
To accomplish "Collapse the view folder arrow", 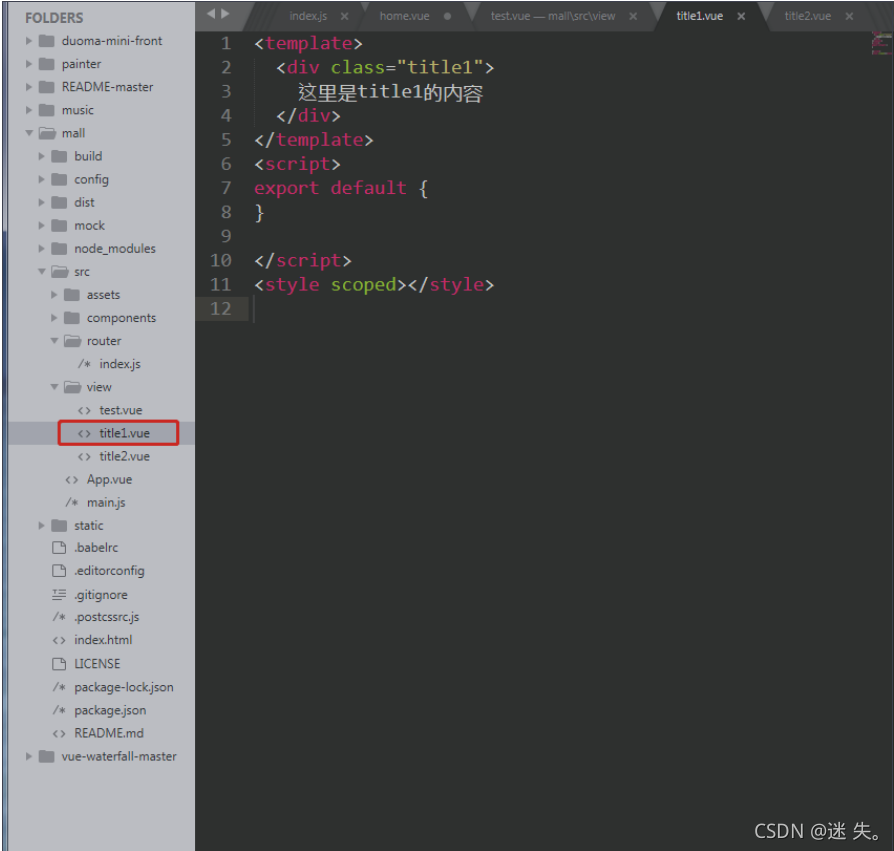I will (54, 387).
